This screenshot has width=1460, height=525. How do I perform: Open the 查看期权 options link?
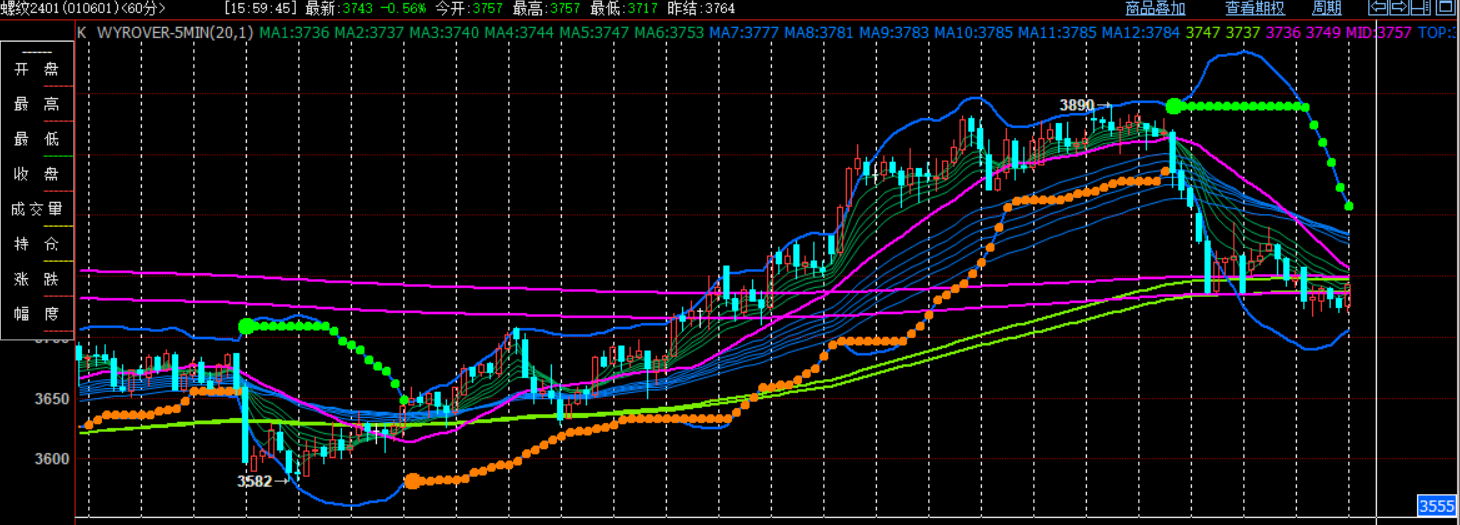1255,9
